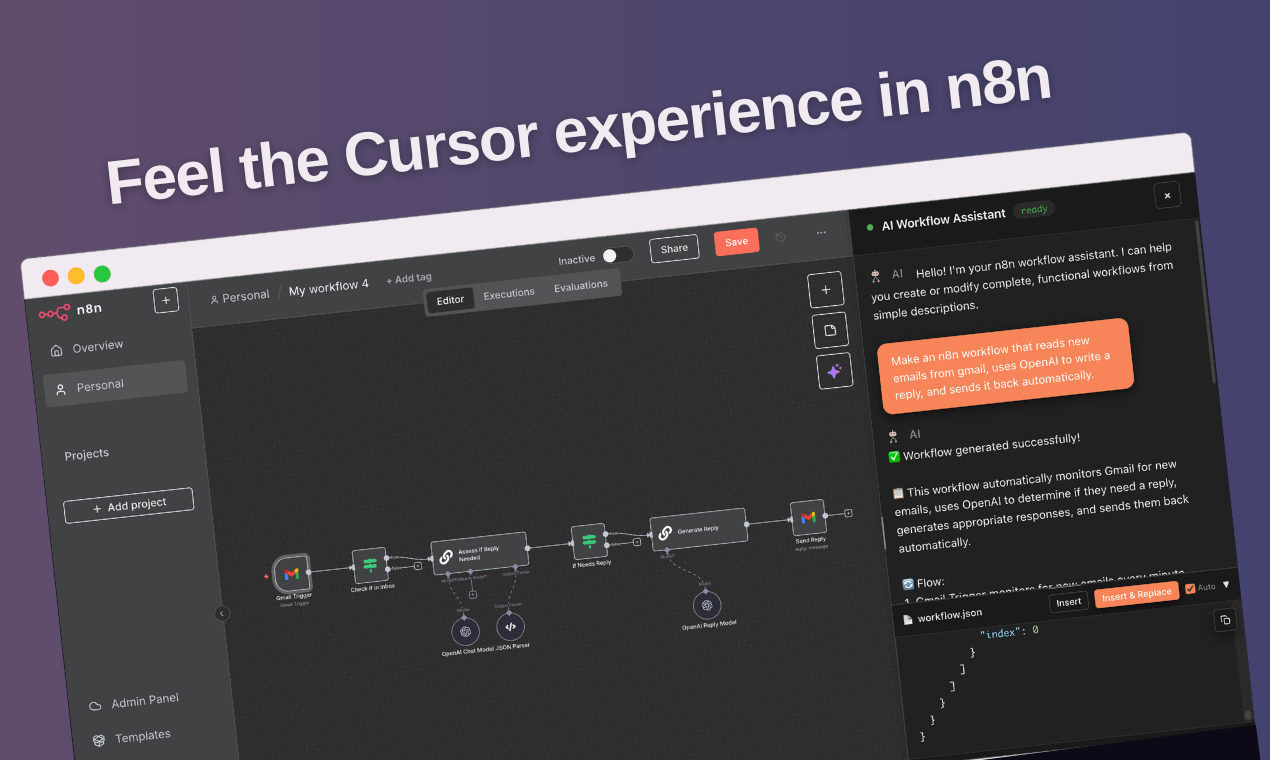Screen dimensions: 1270x760
Task: Open workflow history clock icon
Action: 781,237
